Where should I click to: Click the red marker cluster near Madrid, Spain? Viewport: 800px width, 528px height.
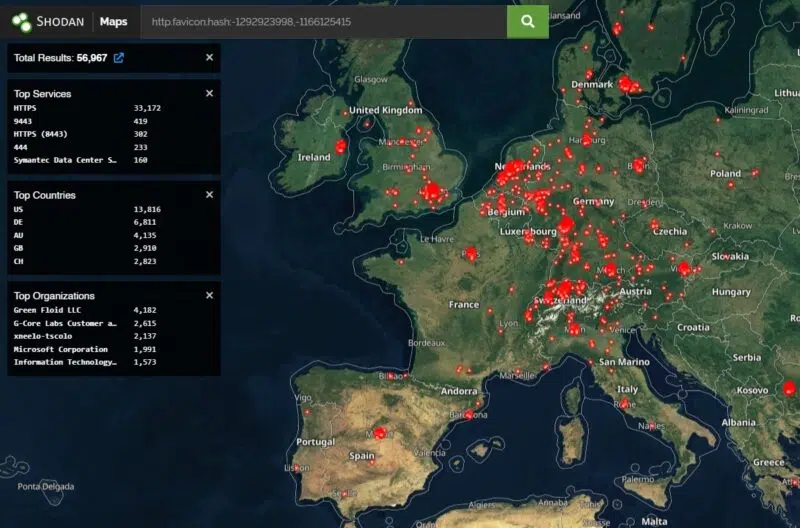(379, 433)
